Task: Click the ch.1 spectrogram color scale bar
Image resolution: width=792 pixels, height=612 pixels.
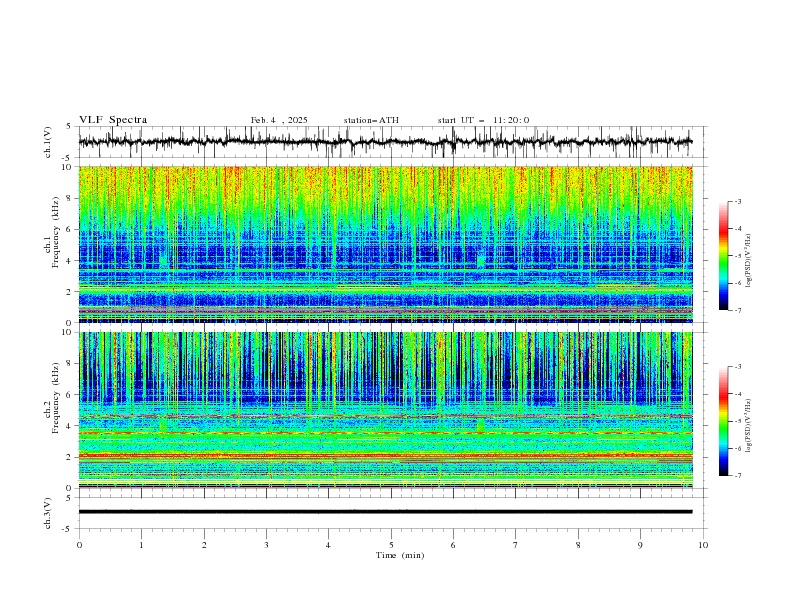Action: 723,256
